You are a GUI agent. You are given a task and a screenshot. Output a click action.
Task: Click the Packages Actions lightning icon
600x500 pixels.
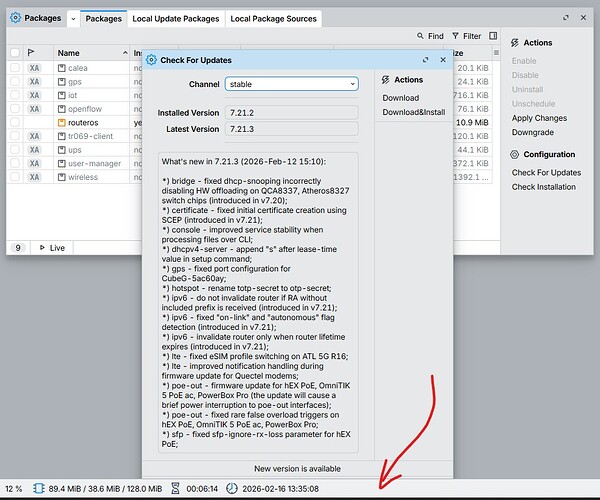pos(515,43)
